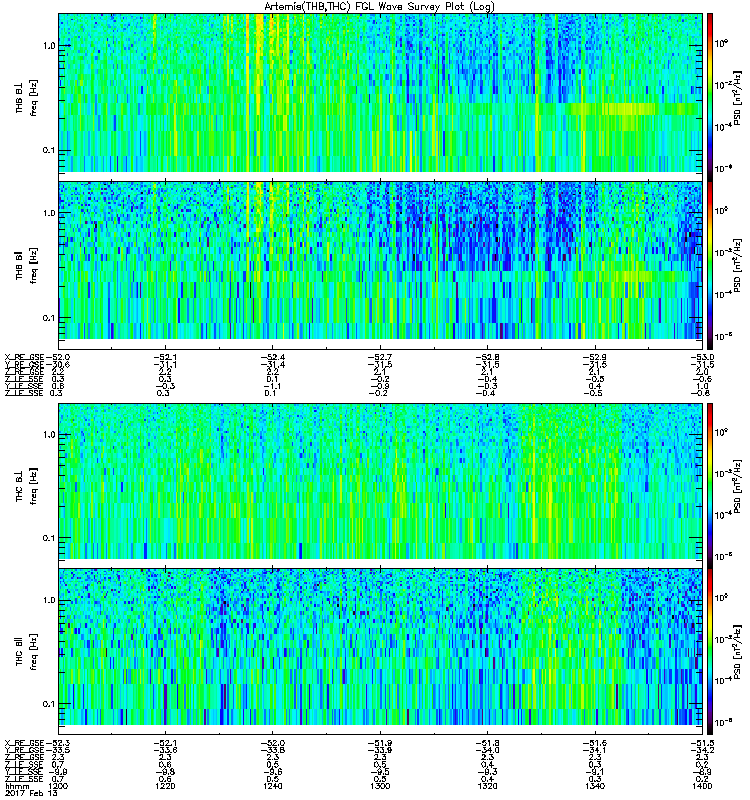This screenshot has height=800, width=750.
Task: Click the THC B-perpendicular spectrogram panel
Action: click(x=381, y=481)
